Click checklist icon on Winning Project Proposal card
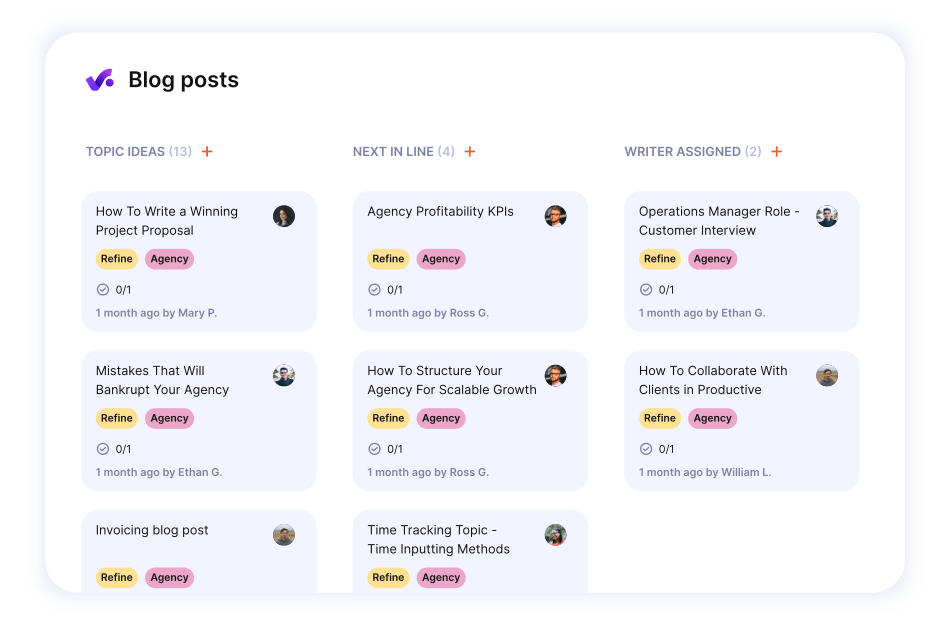This screenshot has width=950, height=618. pyautogui.click(x=103, y=290)
